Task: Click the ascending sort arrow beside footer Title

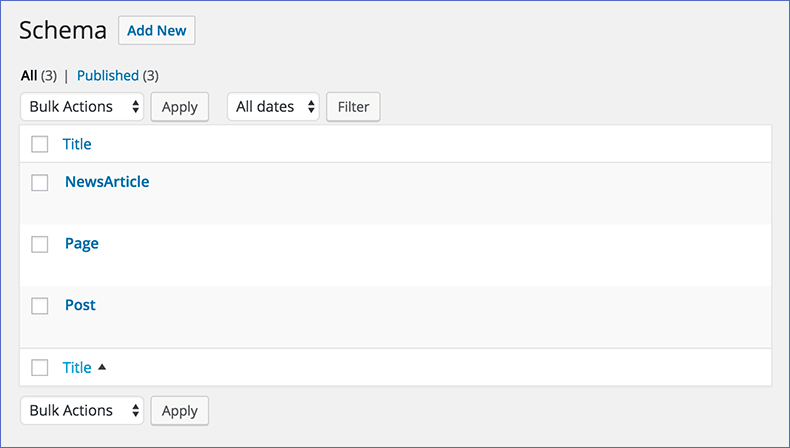Action: (x=102, y=367)
